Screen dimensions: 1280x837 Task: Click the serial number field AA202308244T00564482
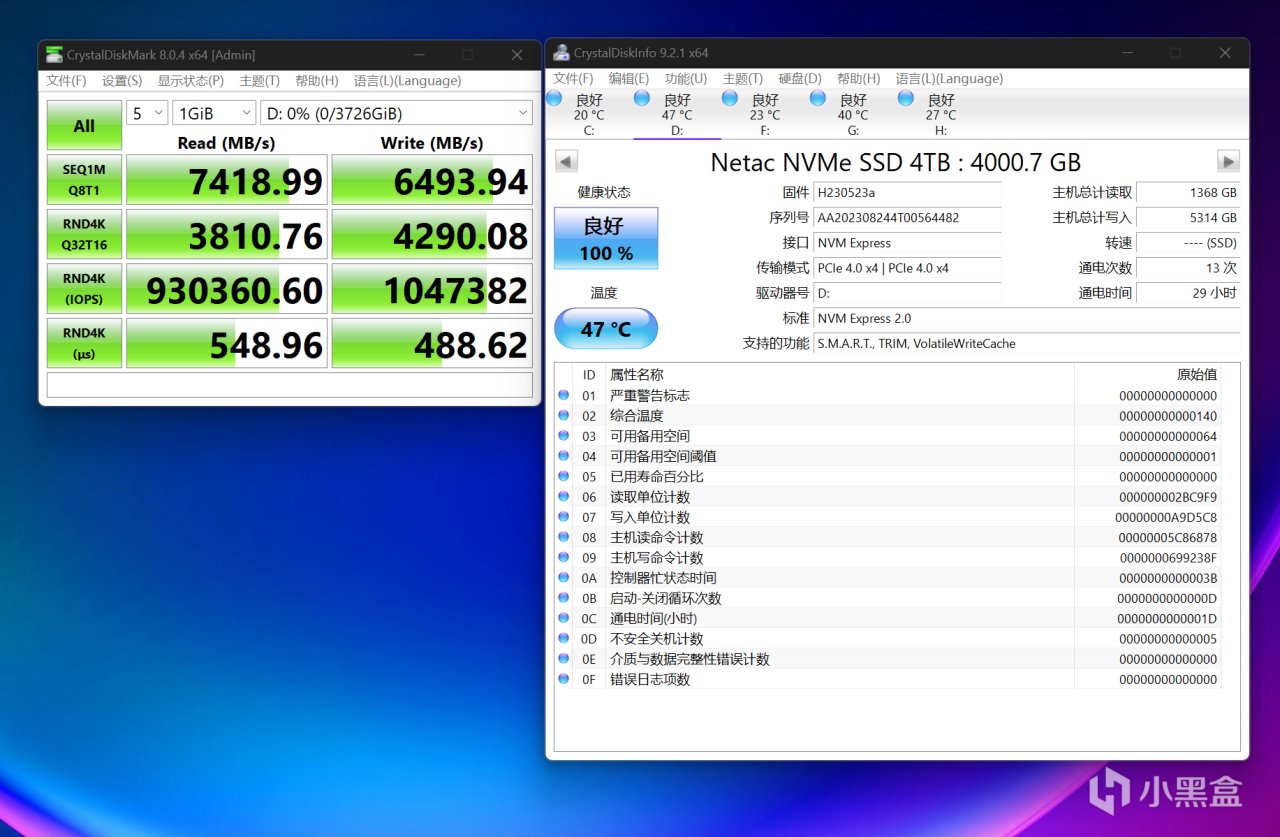click(907, 217)
